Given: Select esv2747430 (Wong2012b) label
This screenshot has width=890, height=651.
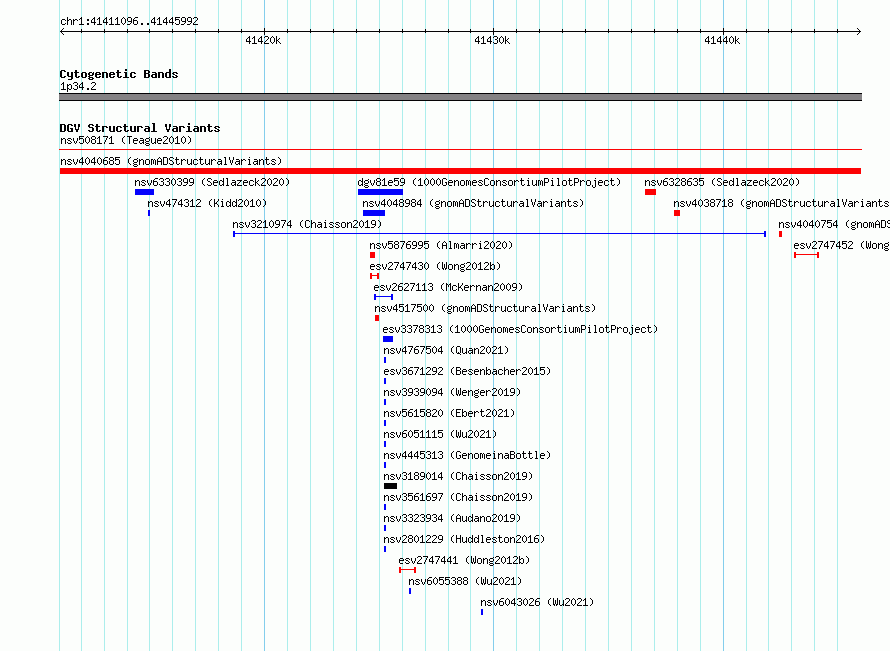Looking at the screenshot, I should (435, 266).
